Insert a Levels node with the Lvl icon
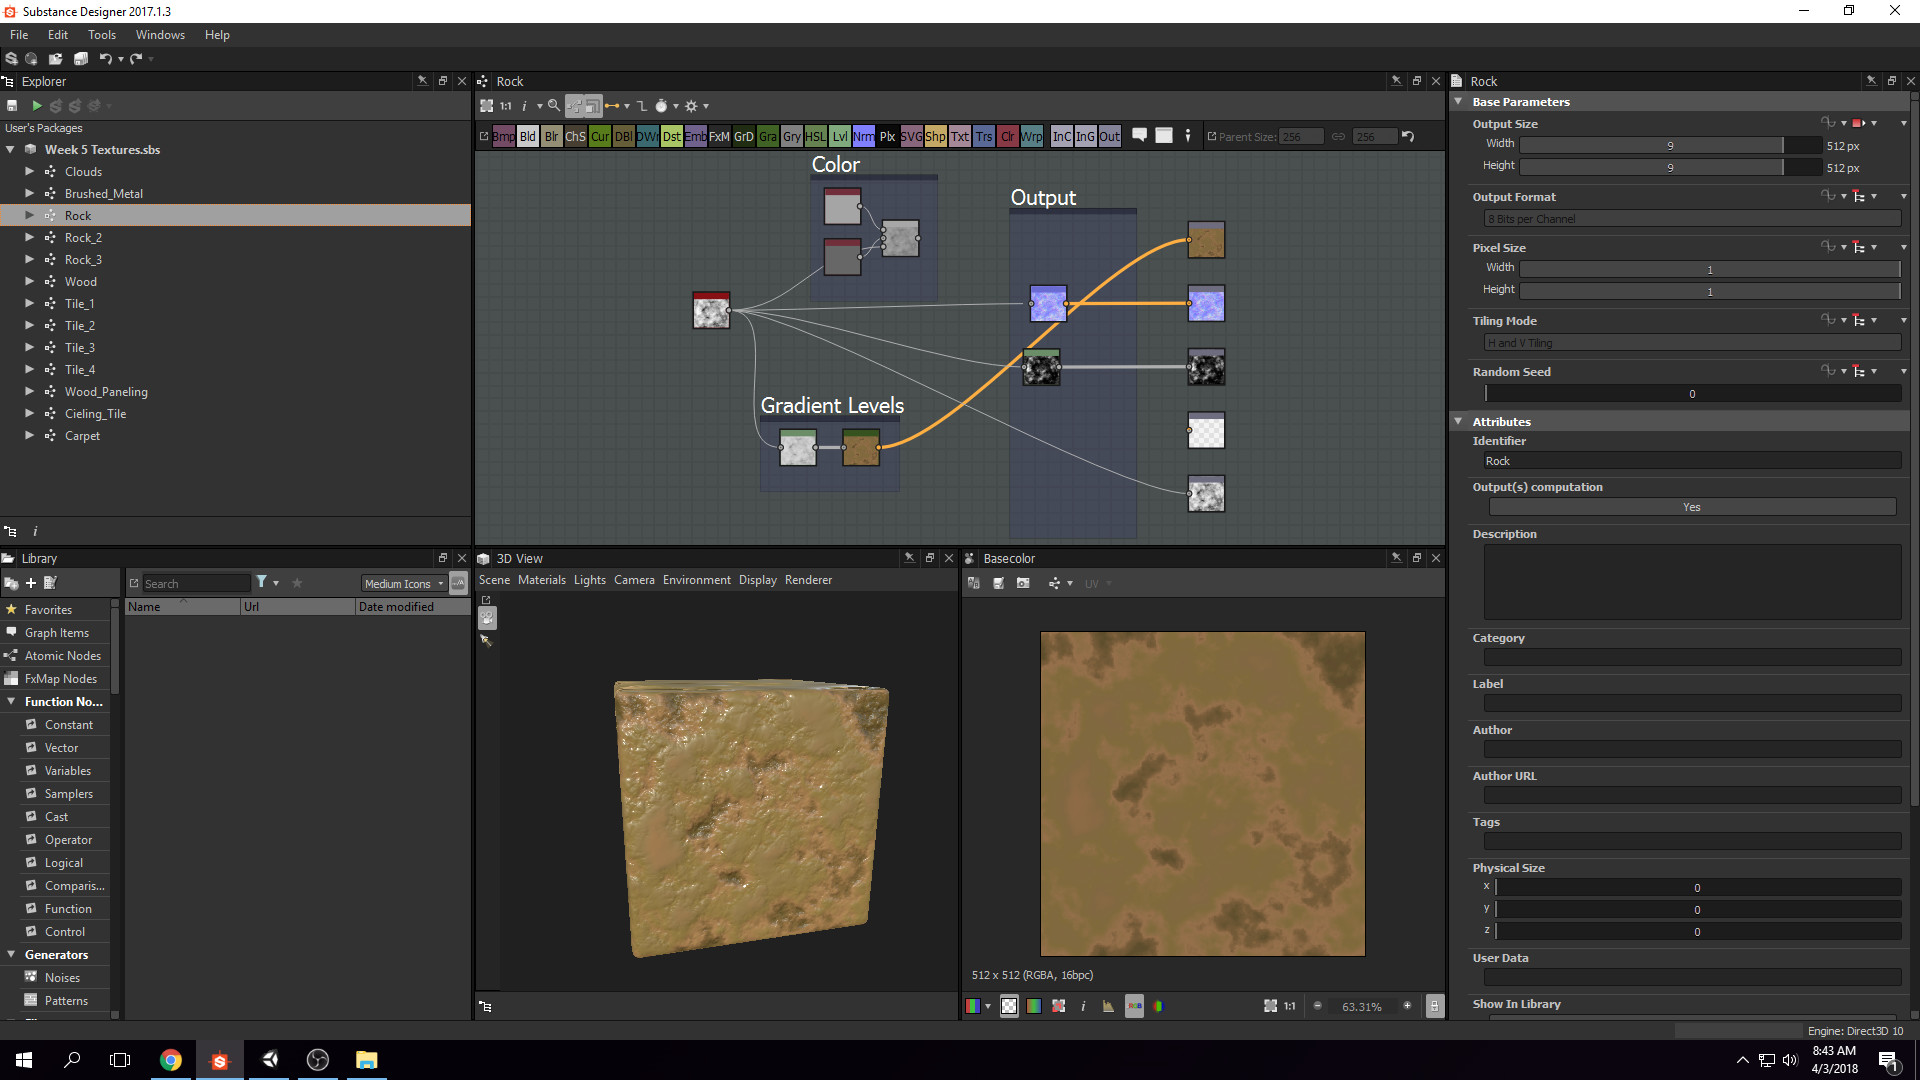The width and height of the screenshot is (1920, 1080). coord(840,136)
